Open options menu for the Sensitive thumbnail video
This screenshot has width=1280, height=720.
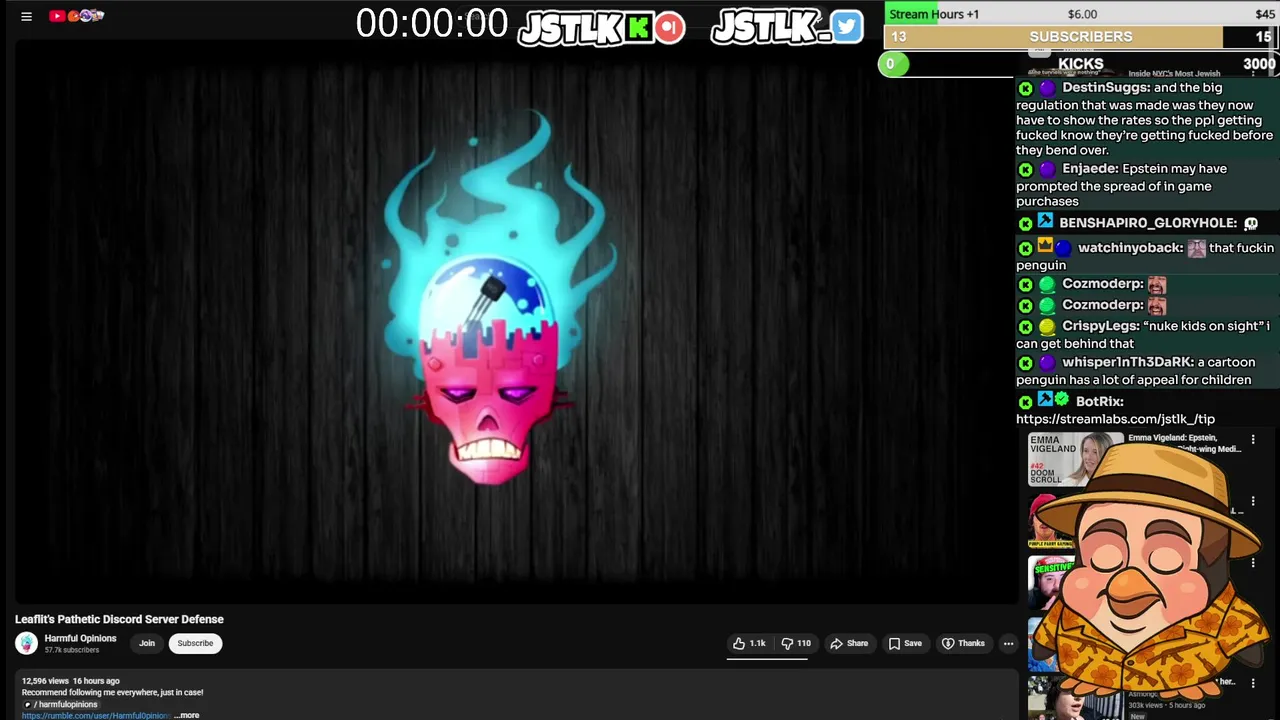1253,563
